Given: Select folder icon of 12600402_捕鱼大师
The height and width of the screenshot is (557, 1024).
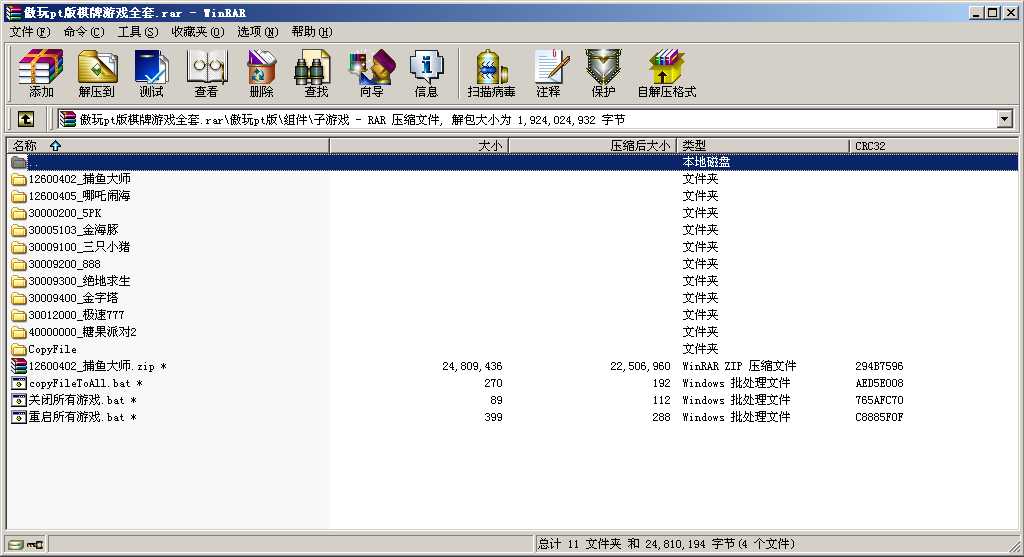Looking at the screenshot, I should pyautogui.click(x=18, y=179).
